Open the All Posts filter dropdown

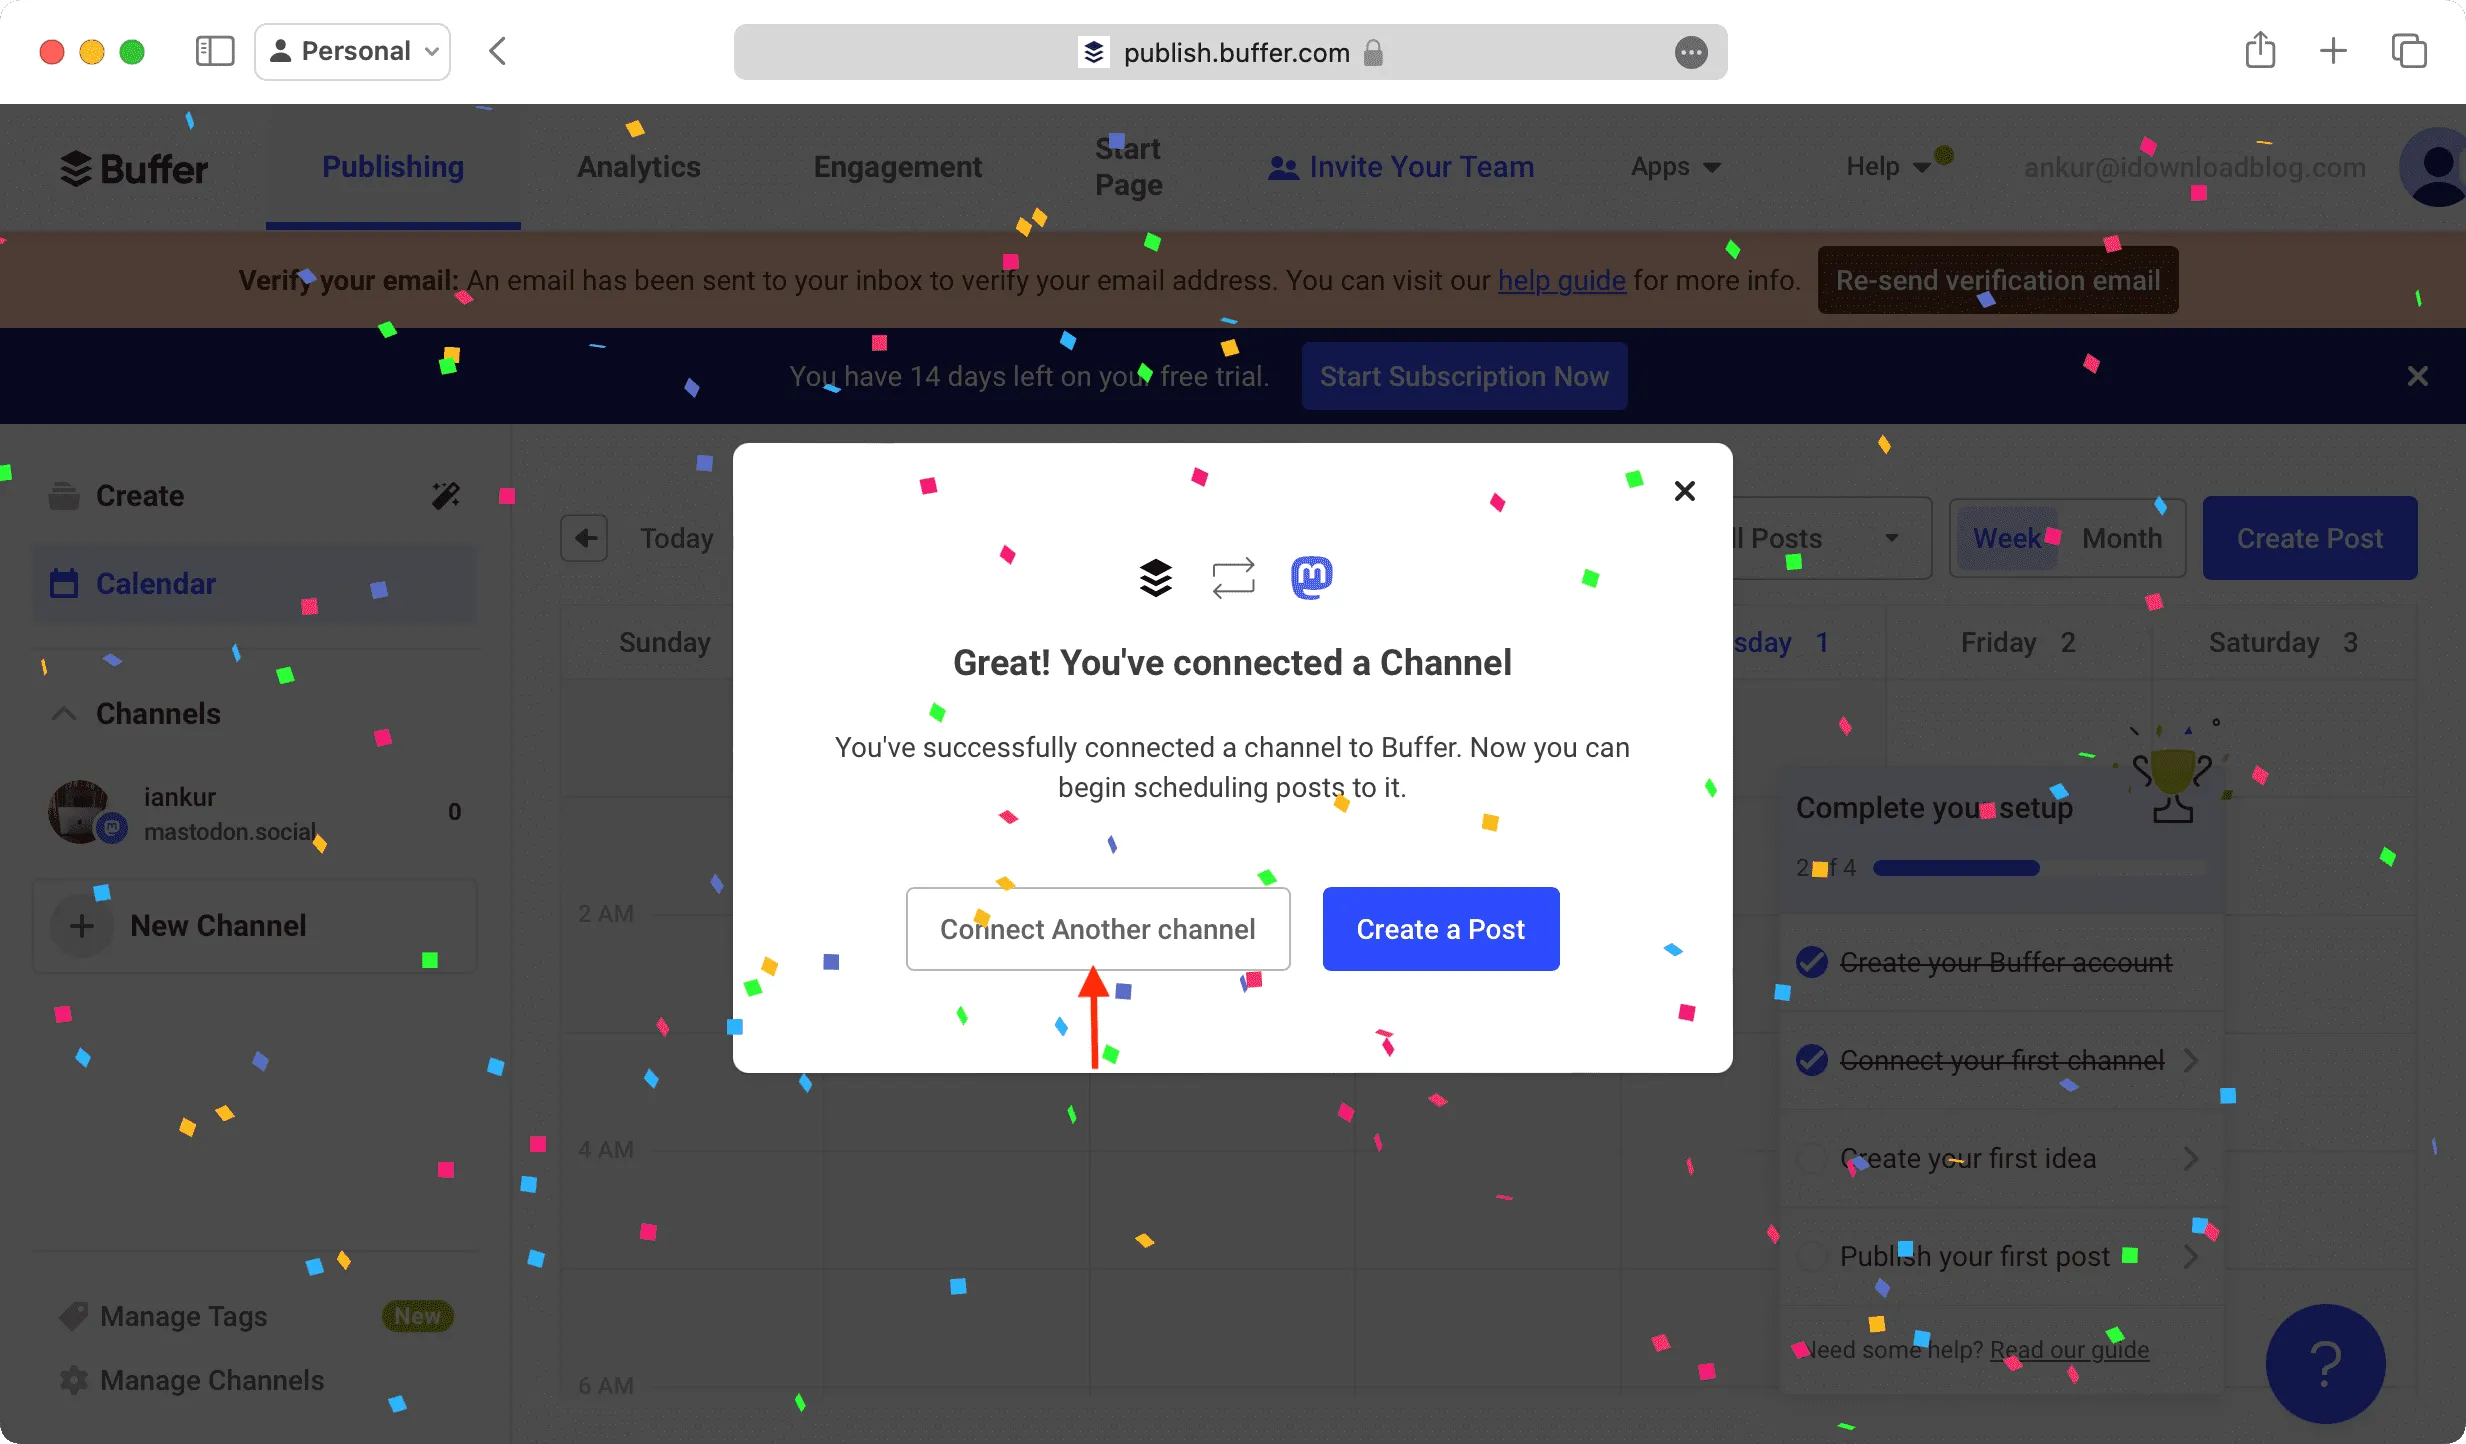point(1830,538)
